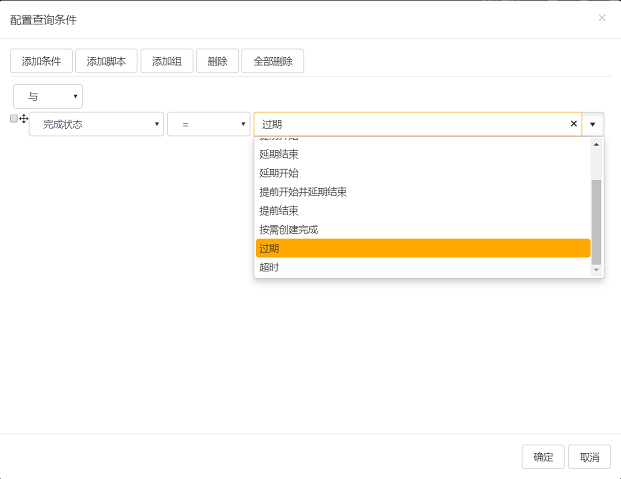This screenshot has height=479, width=621.
Task: Choose 超时 at the bottom of list
Action: pos(270,267)
